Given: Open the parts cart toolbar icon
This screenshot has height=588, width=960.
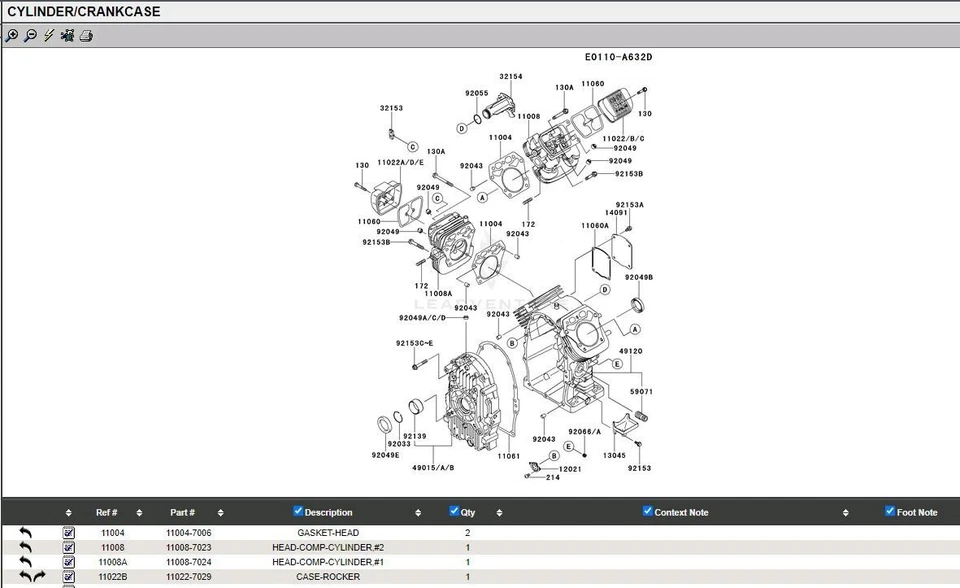Looking at the screenshot, I should click(x=67, y=36).
